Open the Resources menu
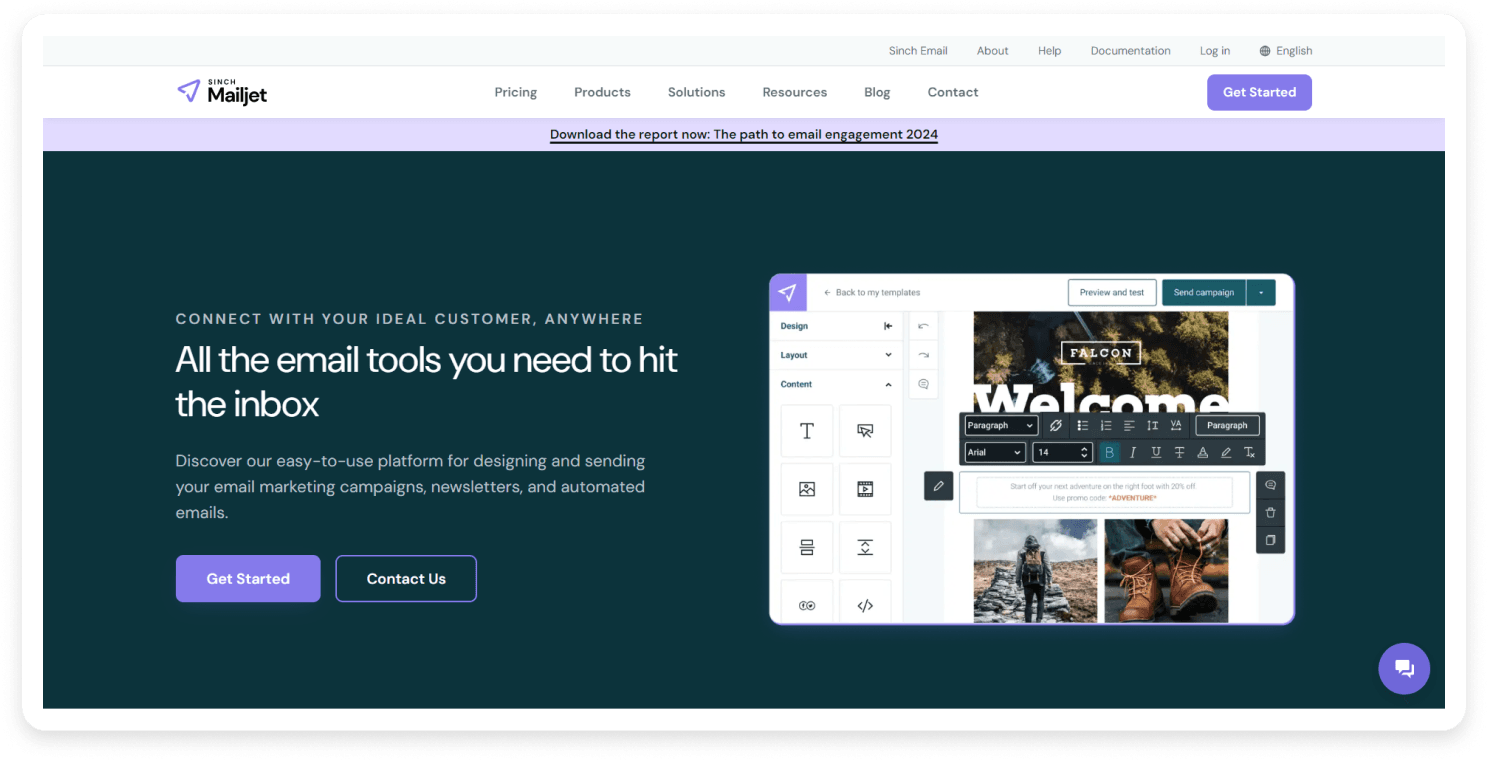1488x761 pixels. [x=795, y=92]
